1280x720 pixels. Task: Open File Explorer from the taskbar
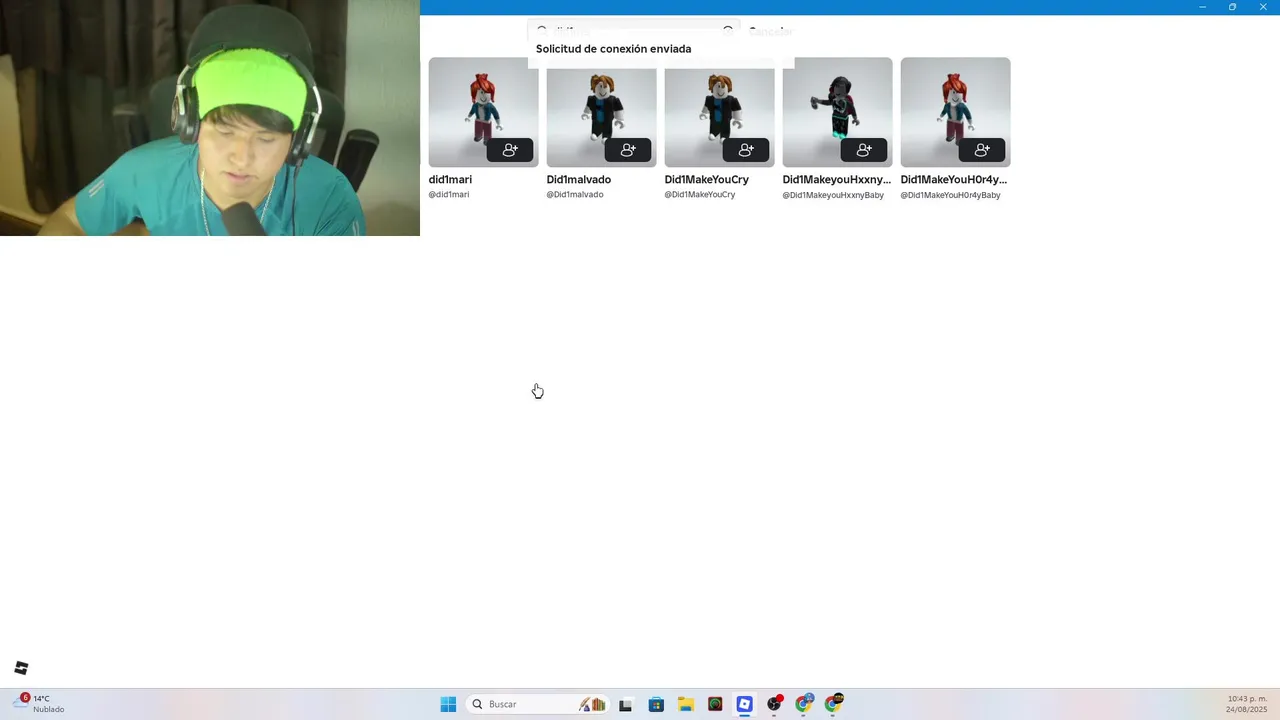tap(686, 704)
